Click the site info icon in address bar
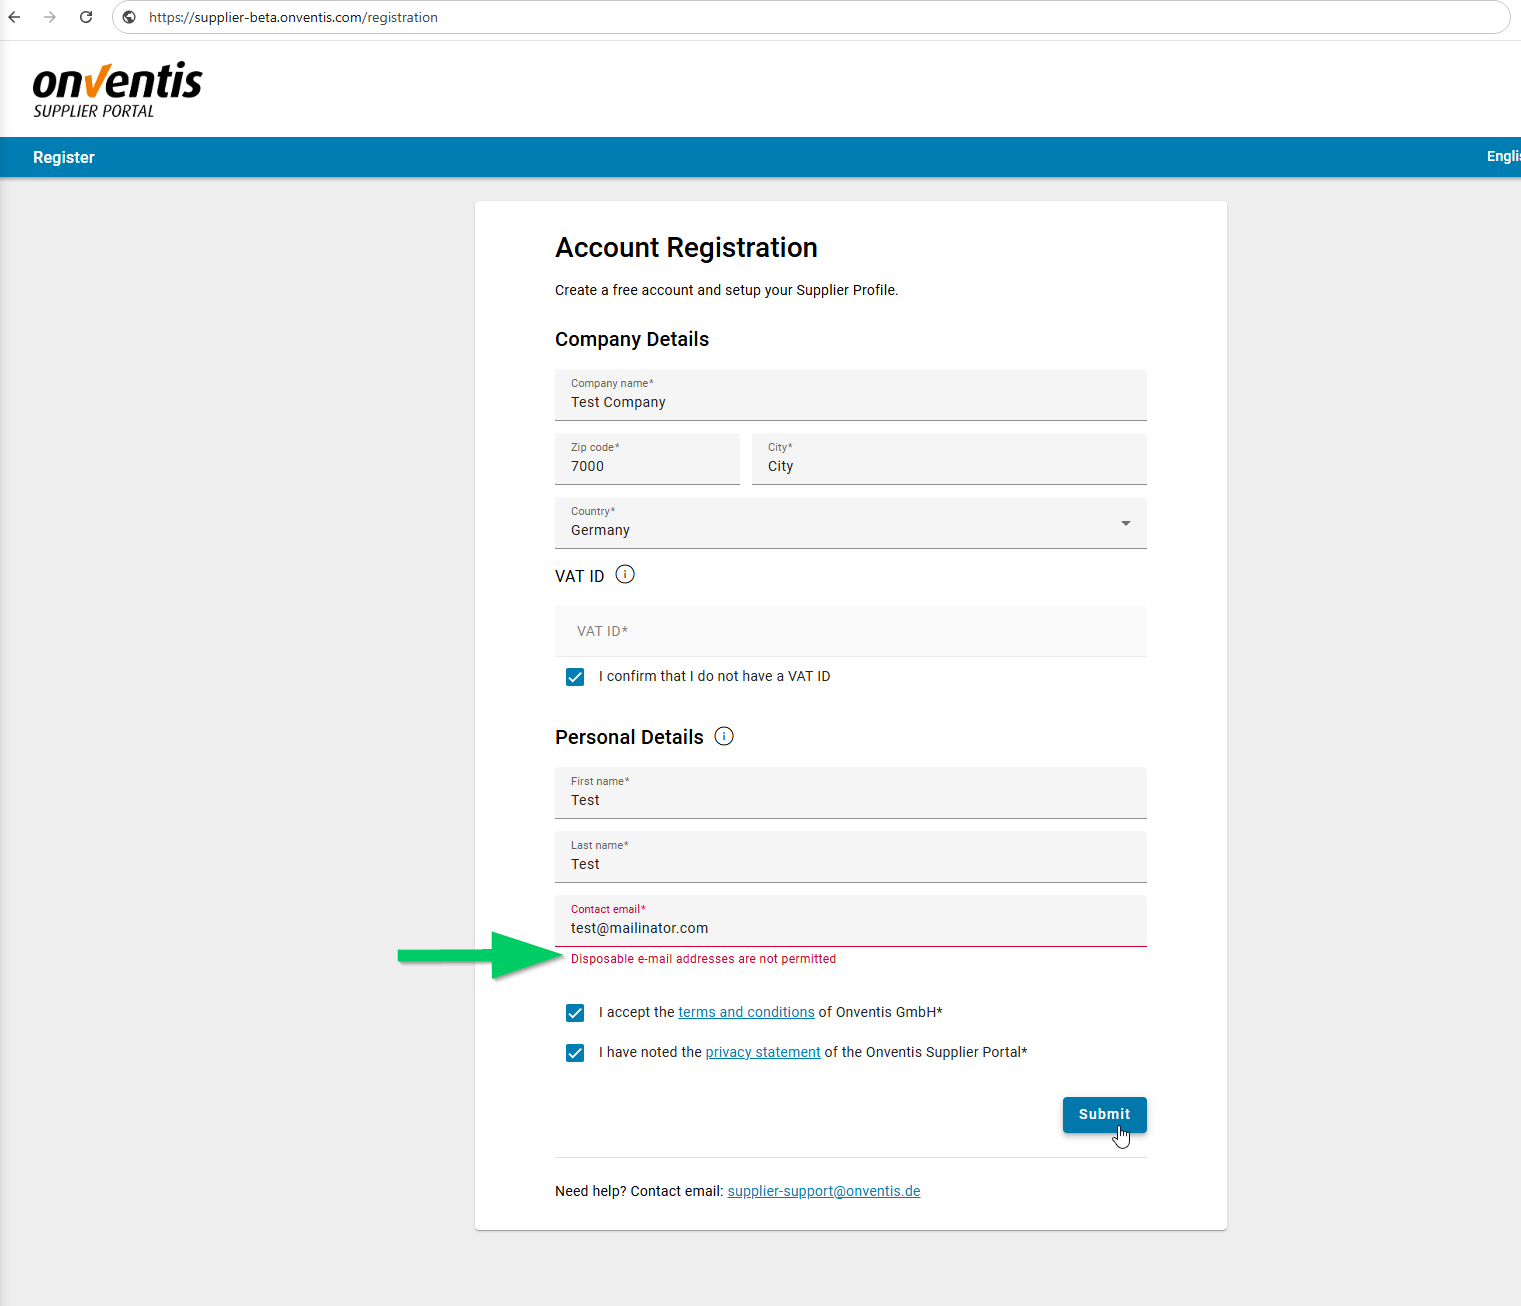This screenshot has height=1306, width=1521. (x=129, y=17)
